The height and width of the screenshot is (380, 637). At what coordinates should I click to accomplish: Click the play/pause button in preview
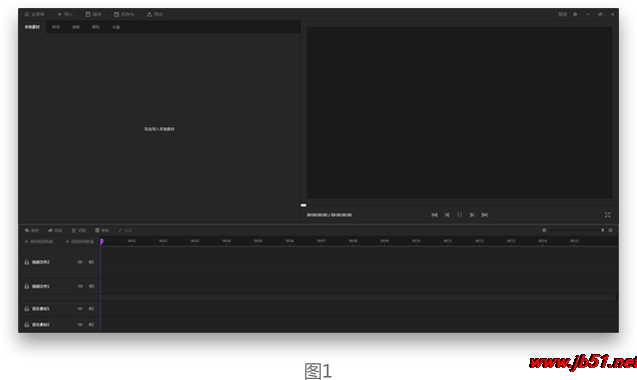pyautogui.click(x=459, y=215)
